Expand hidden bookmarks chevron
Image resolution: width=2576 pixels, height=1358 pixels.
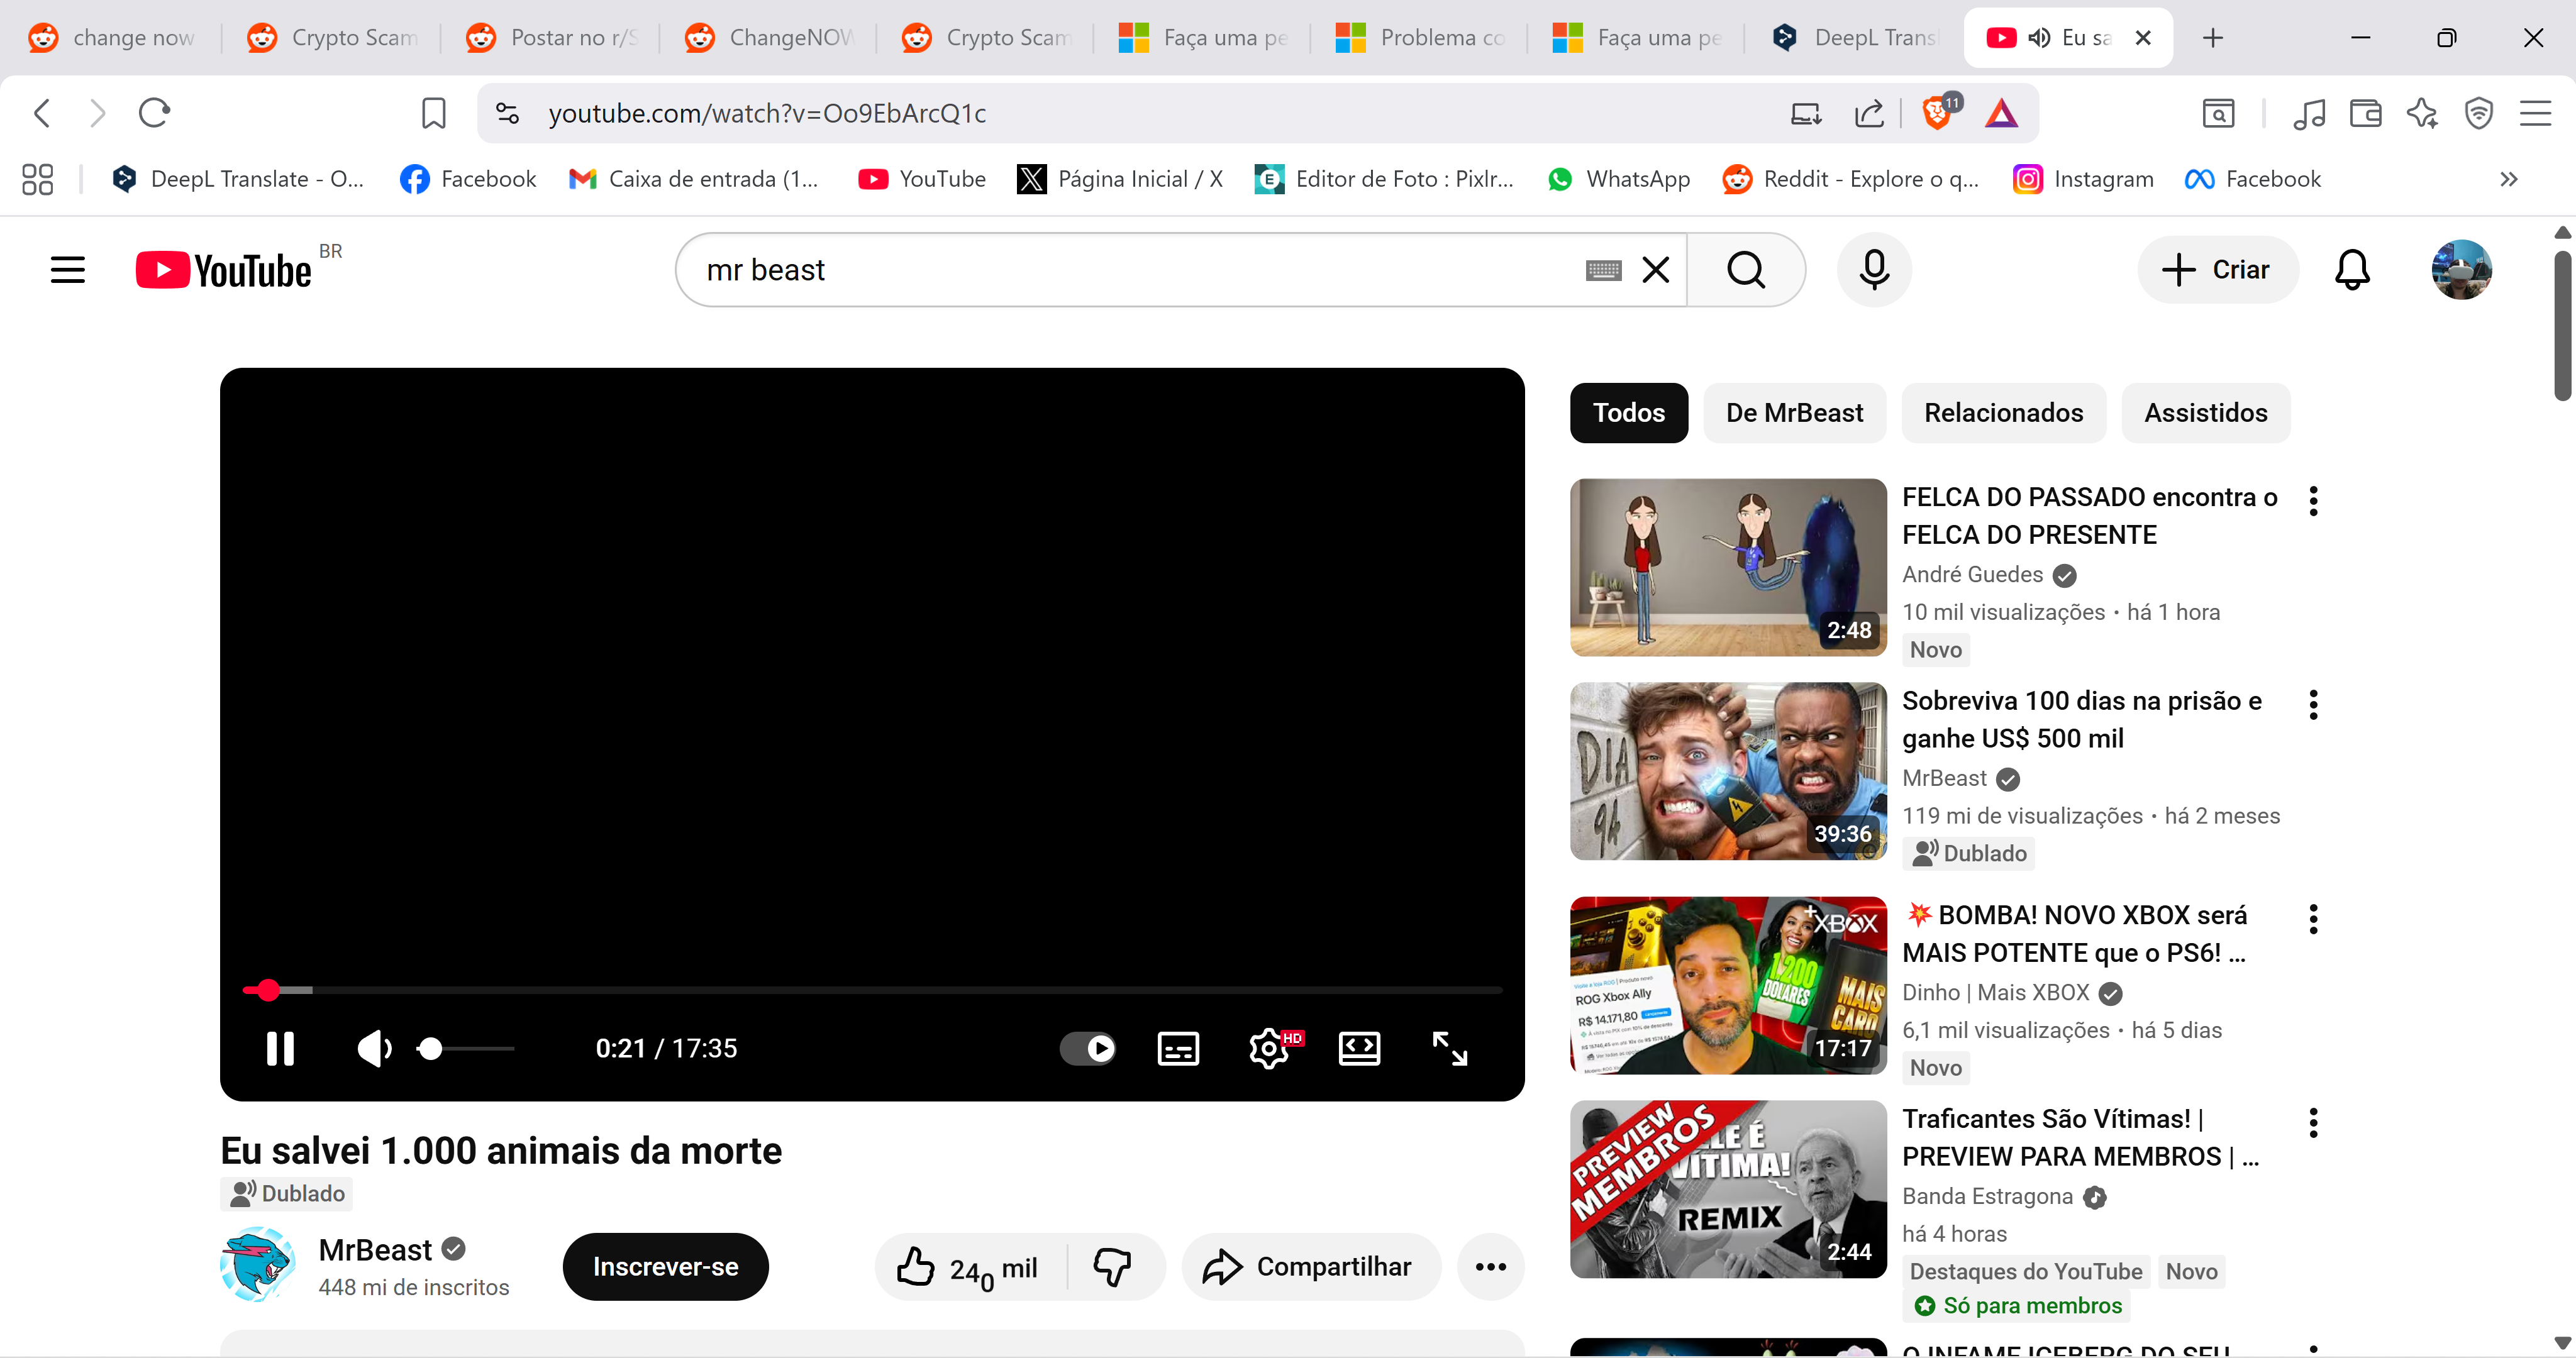2508,179
